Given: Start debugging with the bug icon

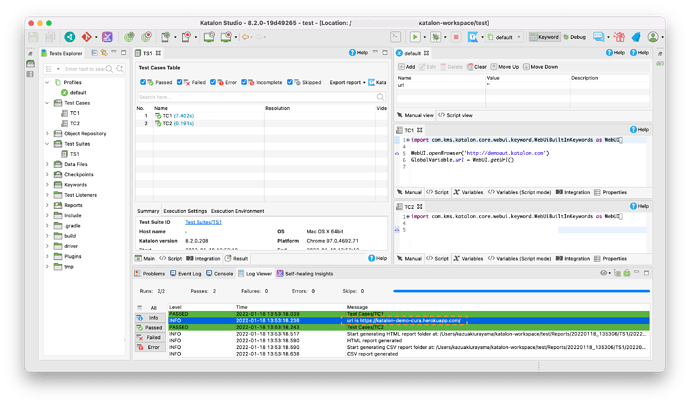Looking at the screenshot, I should point(436,37).
